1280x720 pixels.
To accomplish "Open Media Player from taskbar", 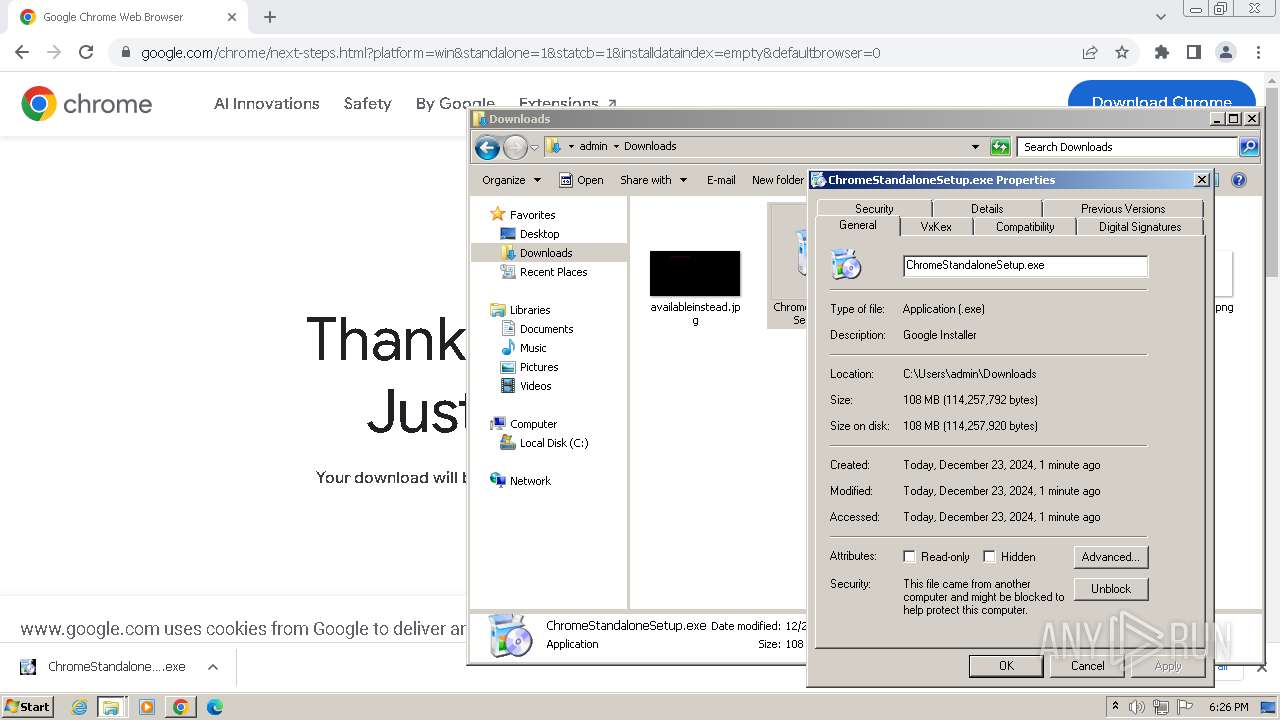I will [147, 707].
